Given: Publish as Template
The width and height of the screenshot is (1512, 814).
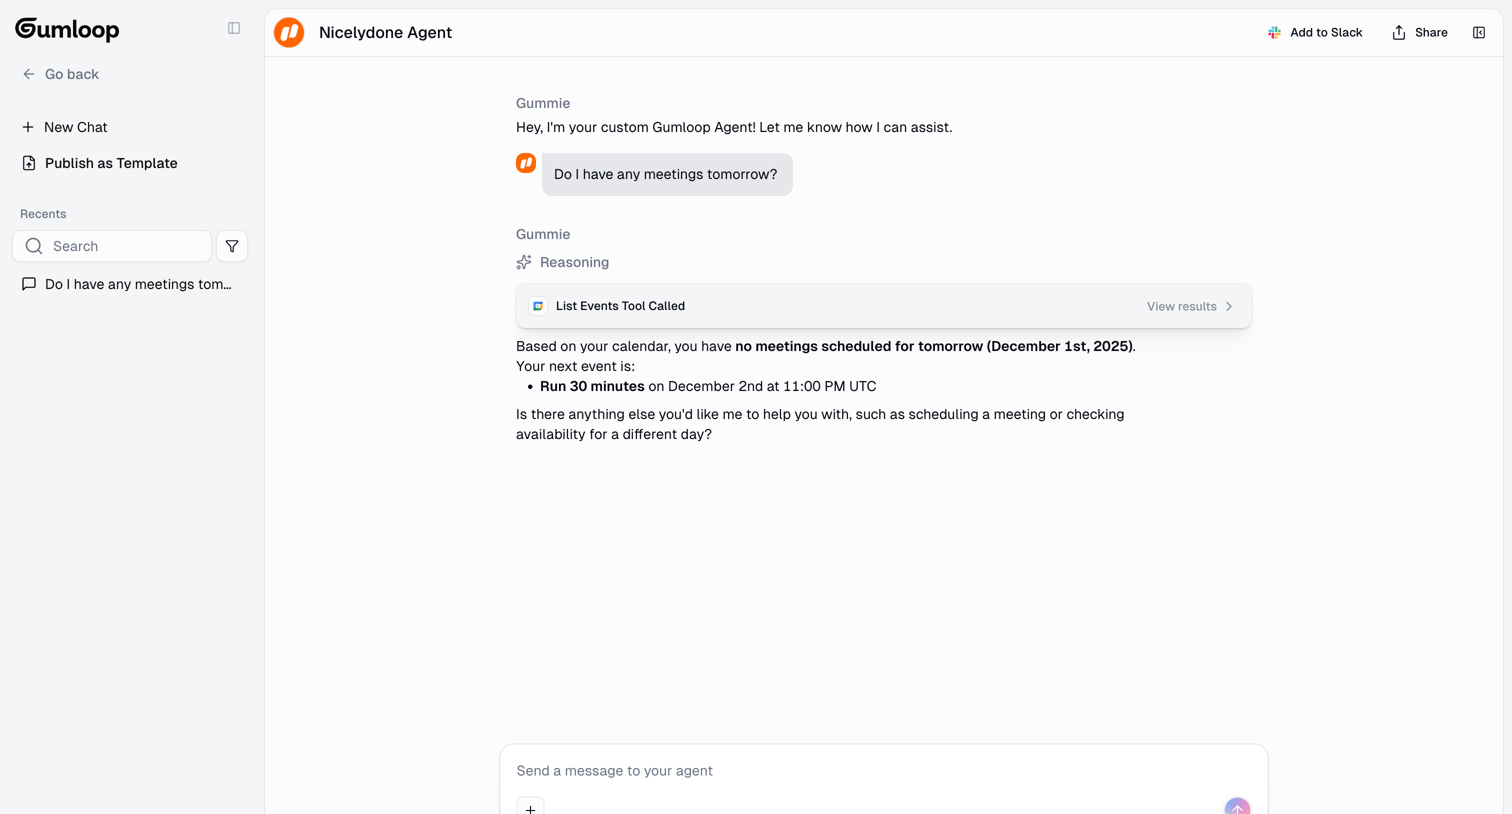Looking at the screenshot, I should click(x=99, y=163).
